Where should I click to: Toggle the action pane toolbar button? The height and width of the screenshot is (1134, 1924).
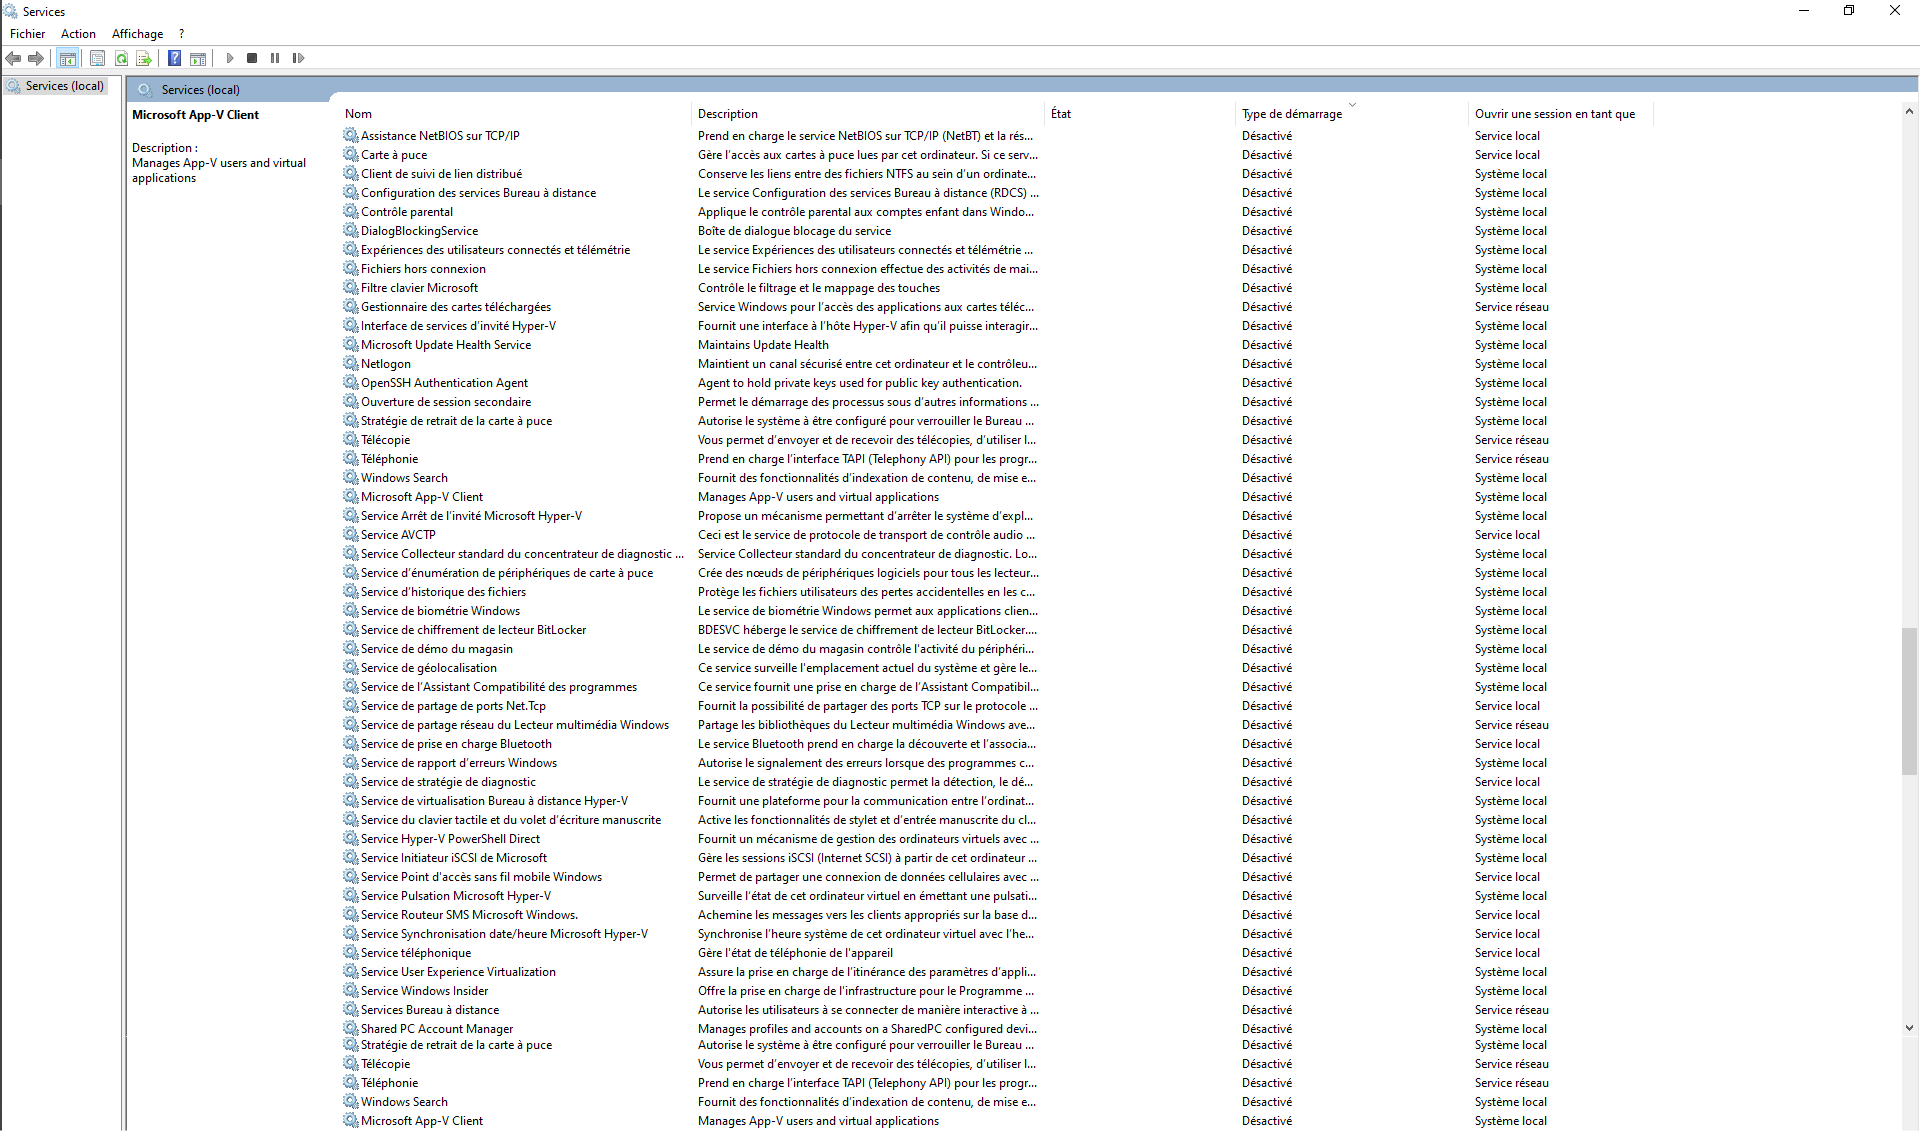pyautogui.click(x=198, y=59)
